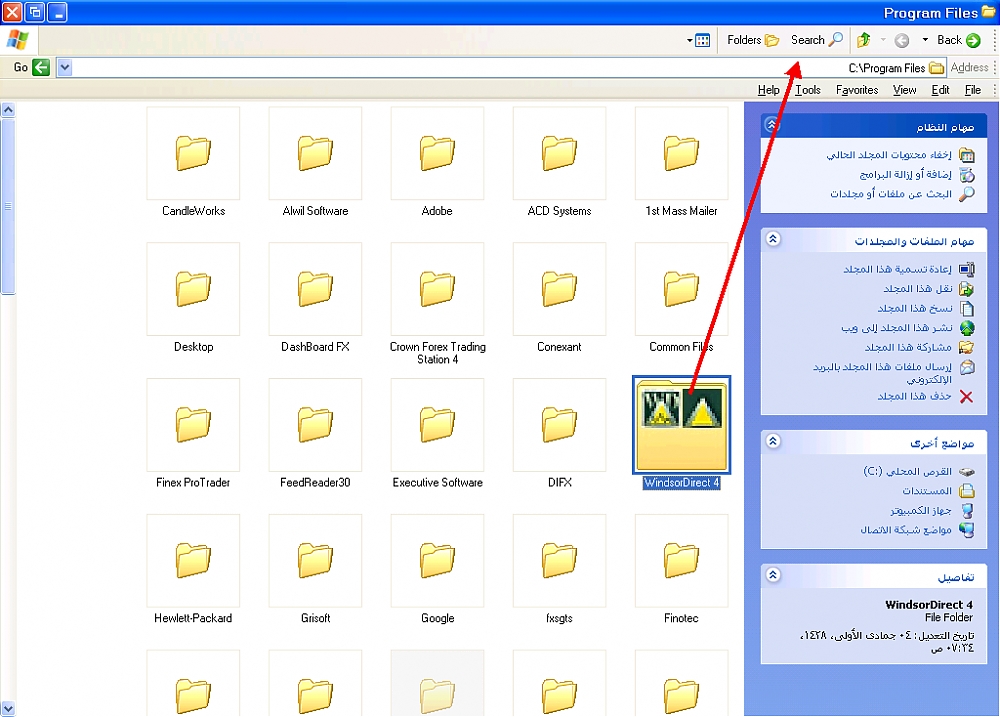Image resolution: width=1000 pixels, height=717 pixels.
Task: Collapse the مهام النظام panel
Action: pyautogui.click(x=771, y=125)
